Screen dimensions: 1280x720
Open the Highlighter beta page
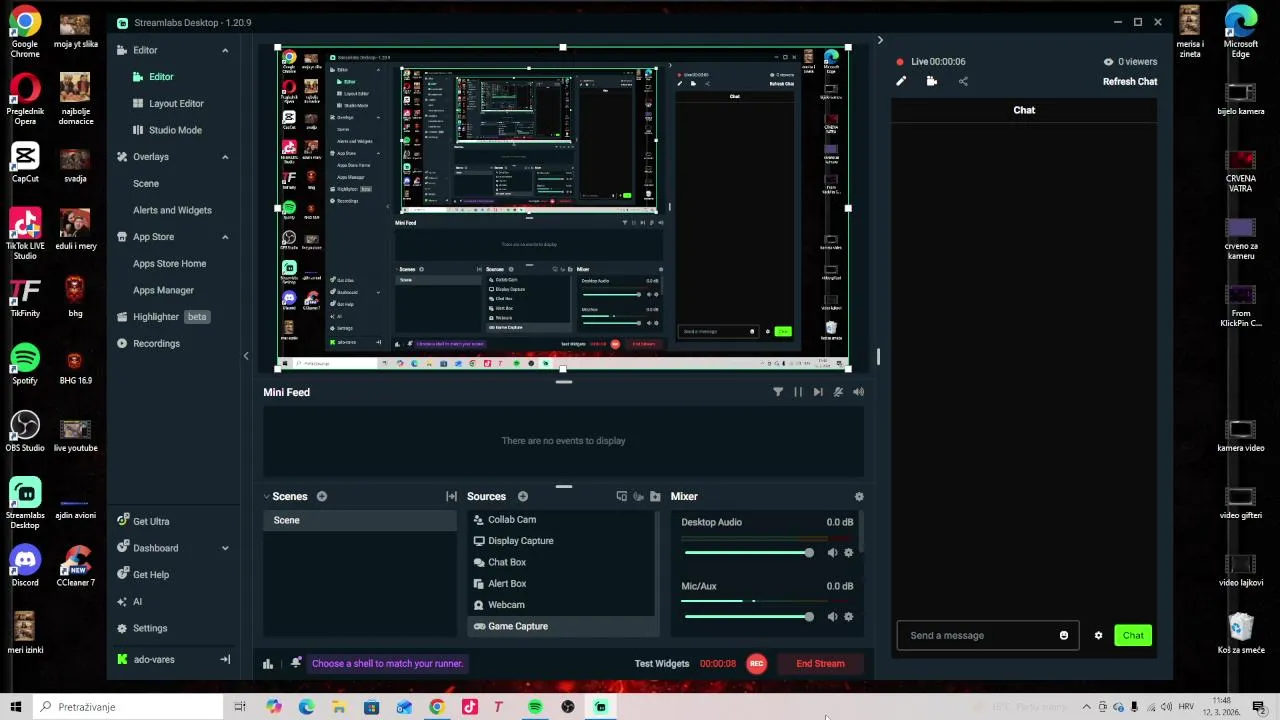click(x=162, y=317)
